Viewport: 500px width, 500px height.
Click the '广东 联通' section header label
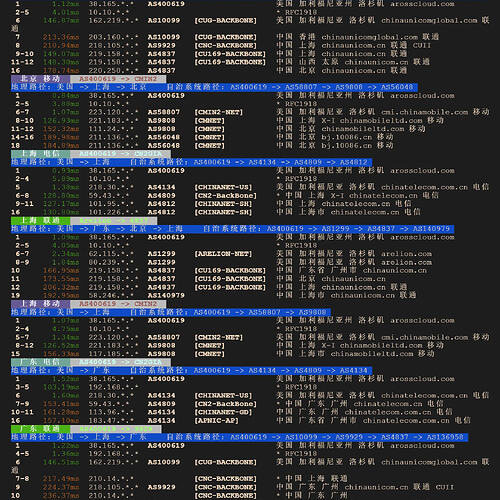pos(40,429)
